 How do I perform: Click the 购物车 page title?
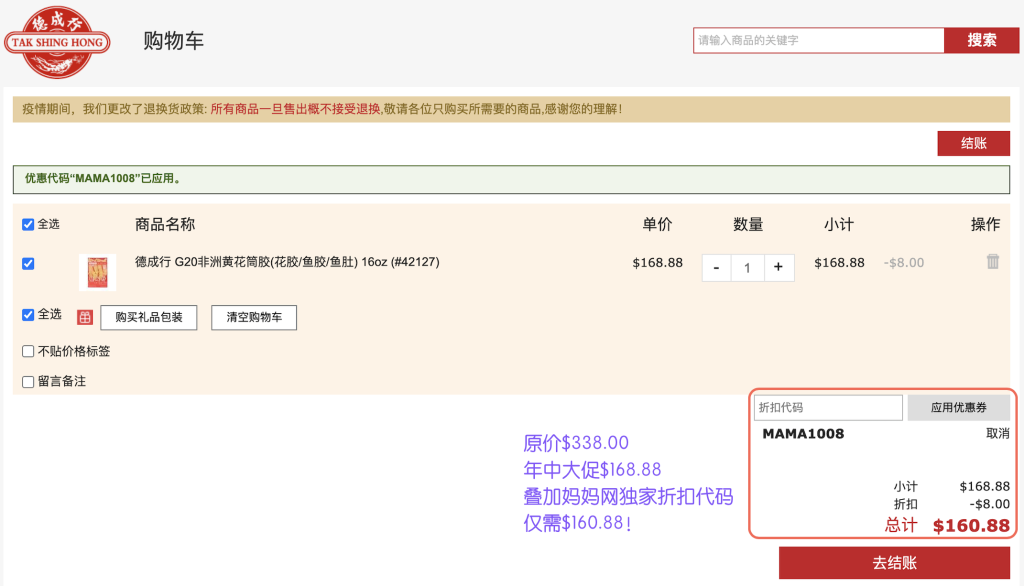tap(174, 41)
